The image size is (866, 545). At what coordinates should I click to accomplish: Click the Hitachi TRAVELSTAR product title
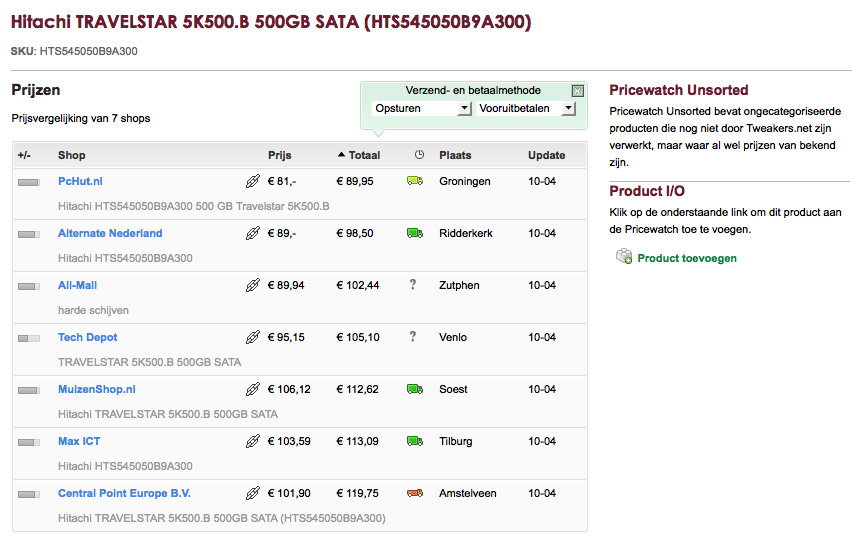(271, 22)
